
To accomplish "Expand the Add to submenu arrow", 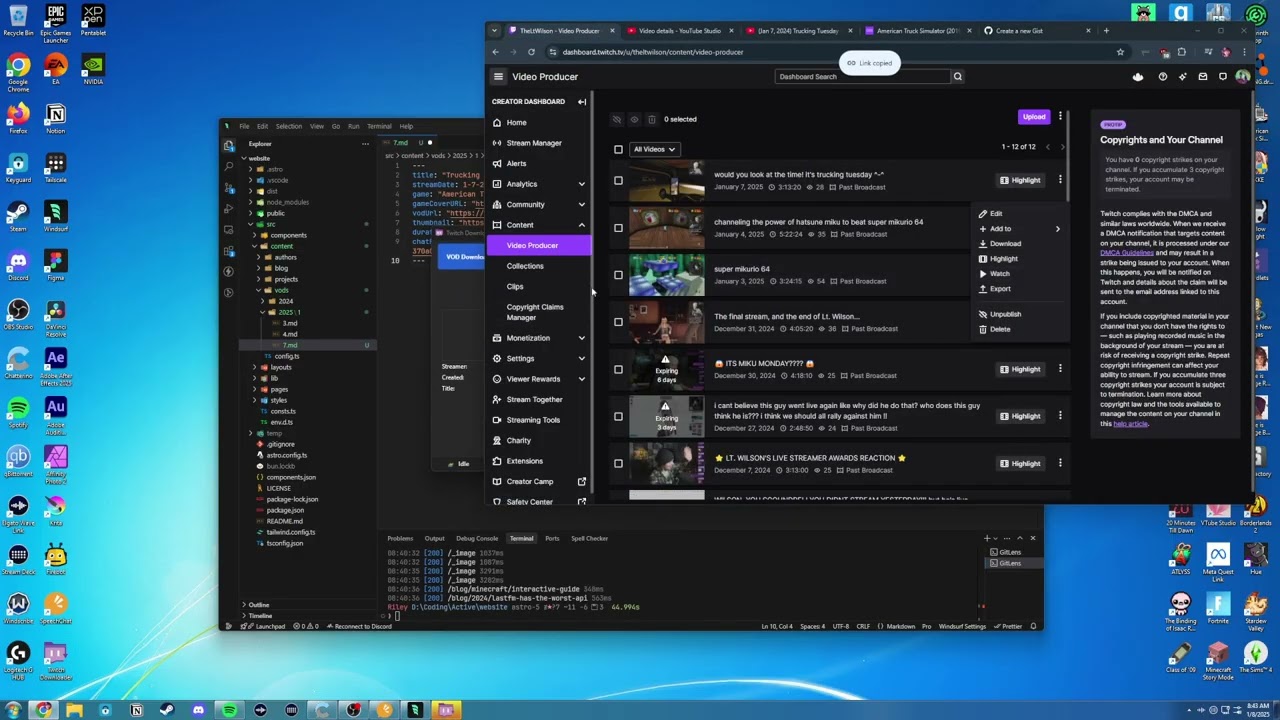I will pos(1057,229).
